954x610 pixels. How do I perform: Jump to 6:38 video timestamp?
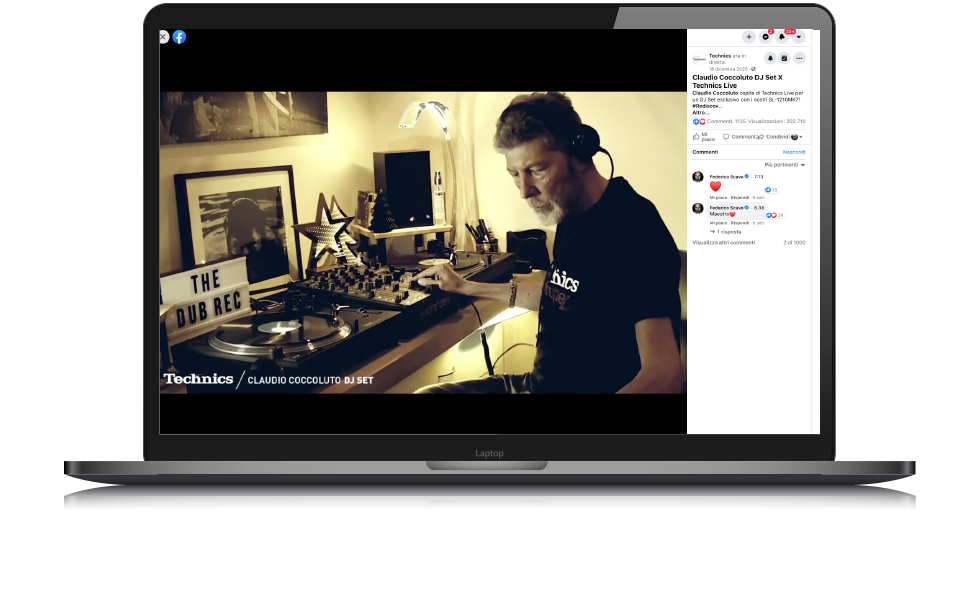click(759, 208)
